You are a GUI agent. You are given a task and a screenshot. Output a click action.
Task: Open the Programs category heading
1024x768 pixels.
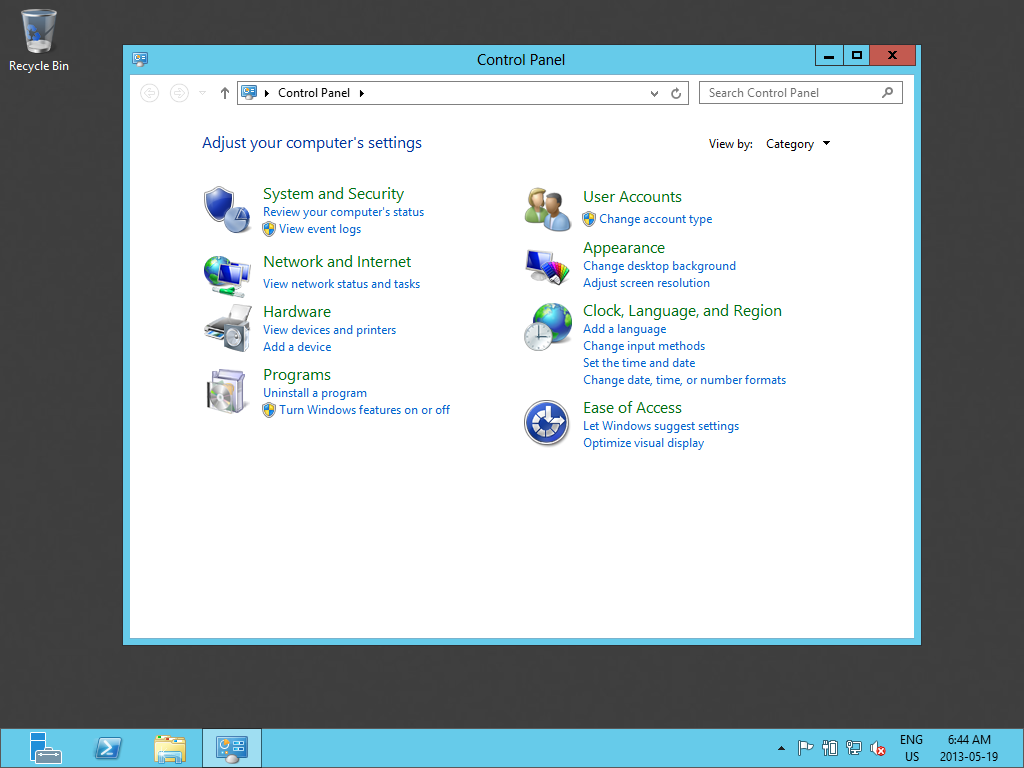pos(296,375)
